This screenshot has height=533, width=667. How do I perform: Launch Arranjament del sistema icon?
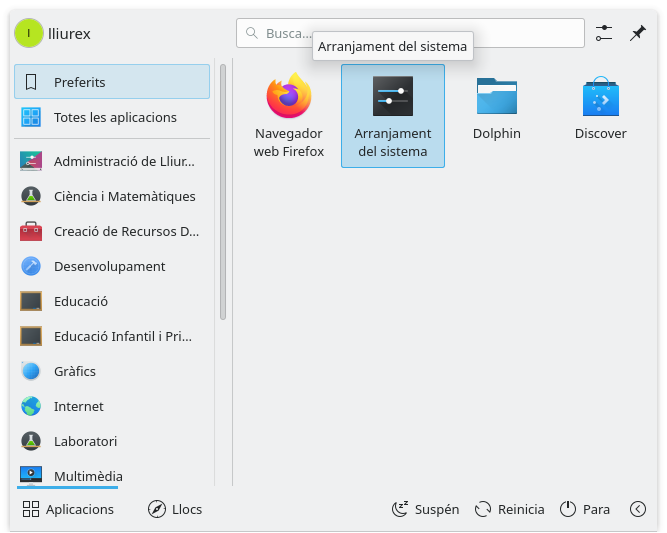click(x=392, y=115)
